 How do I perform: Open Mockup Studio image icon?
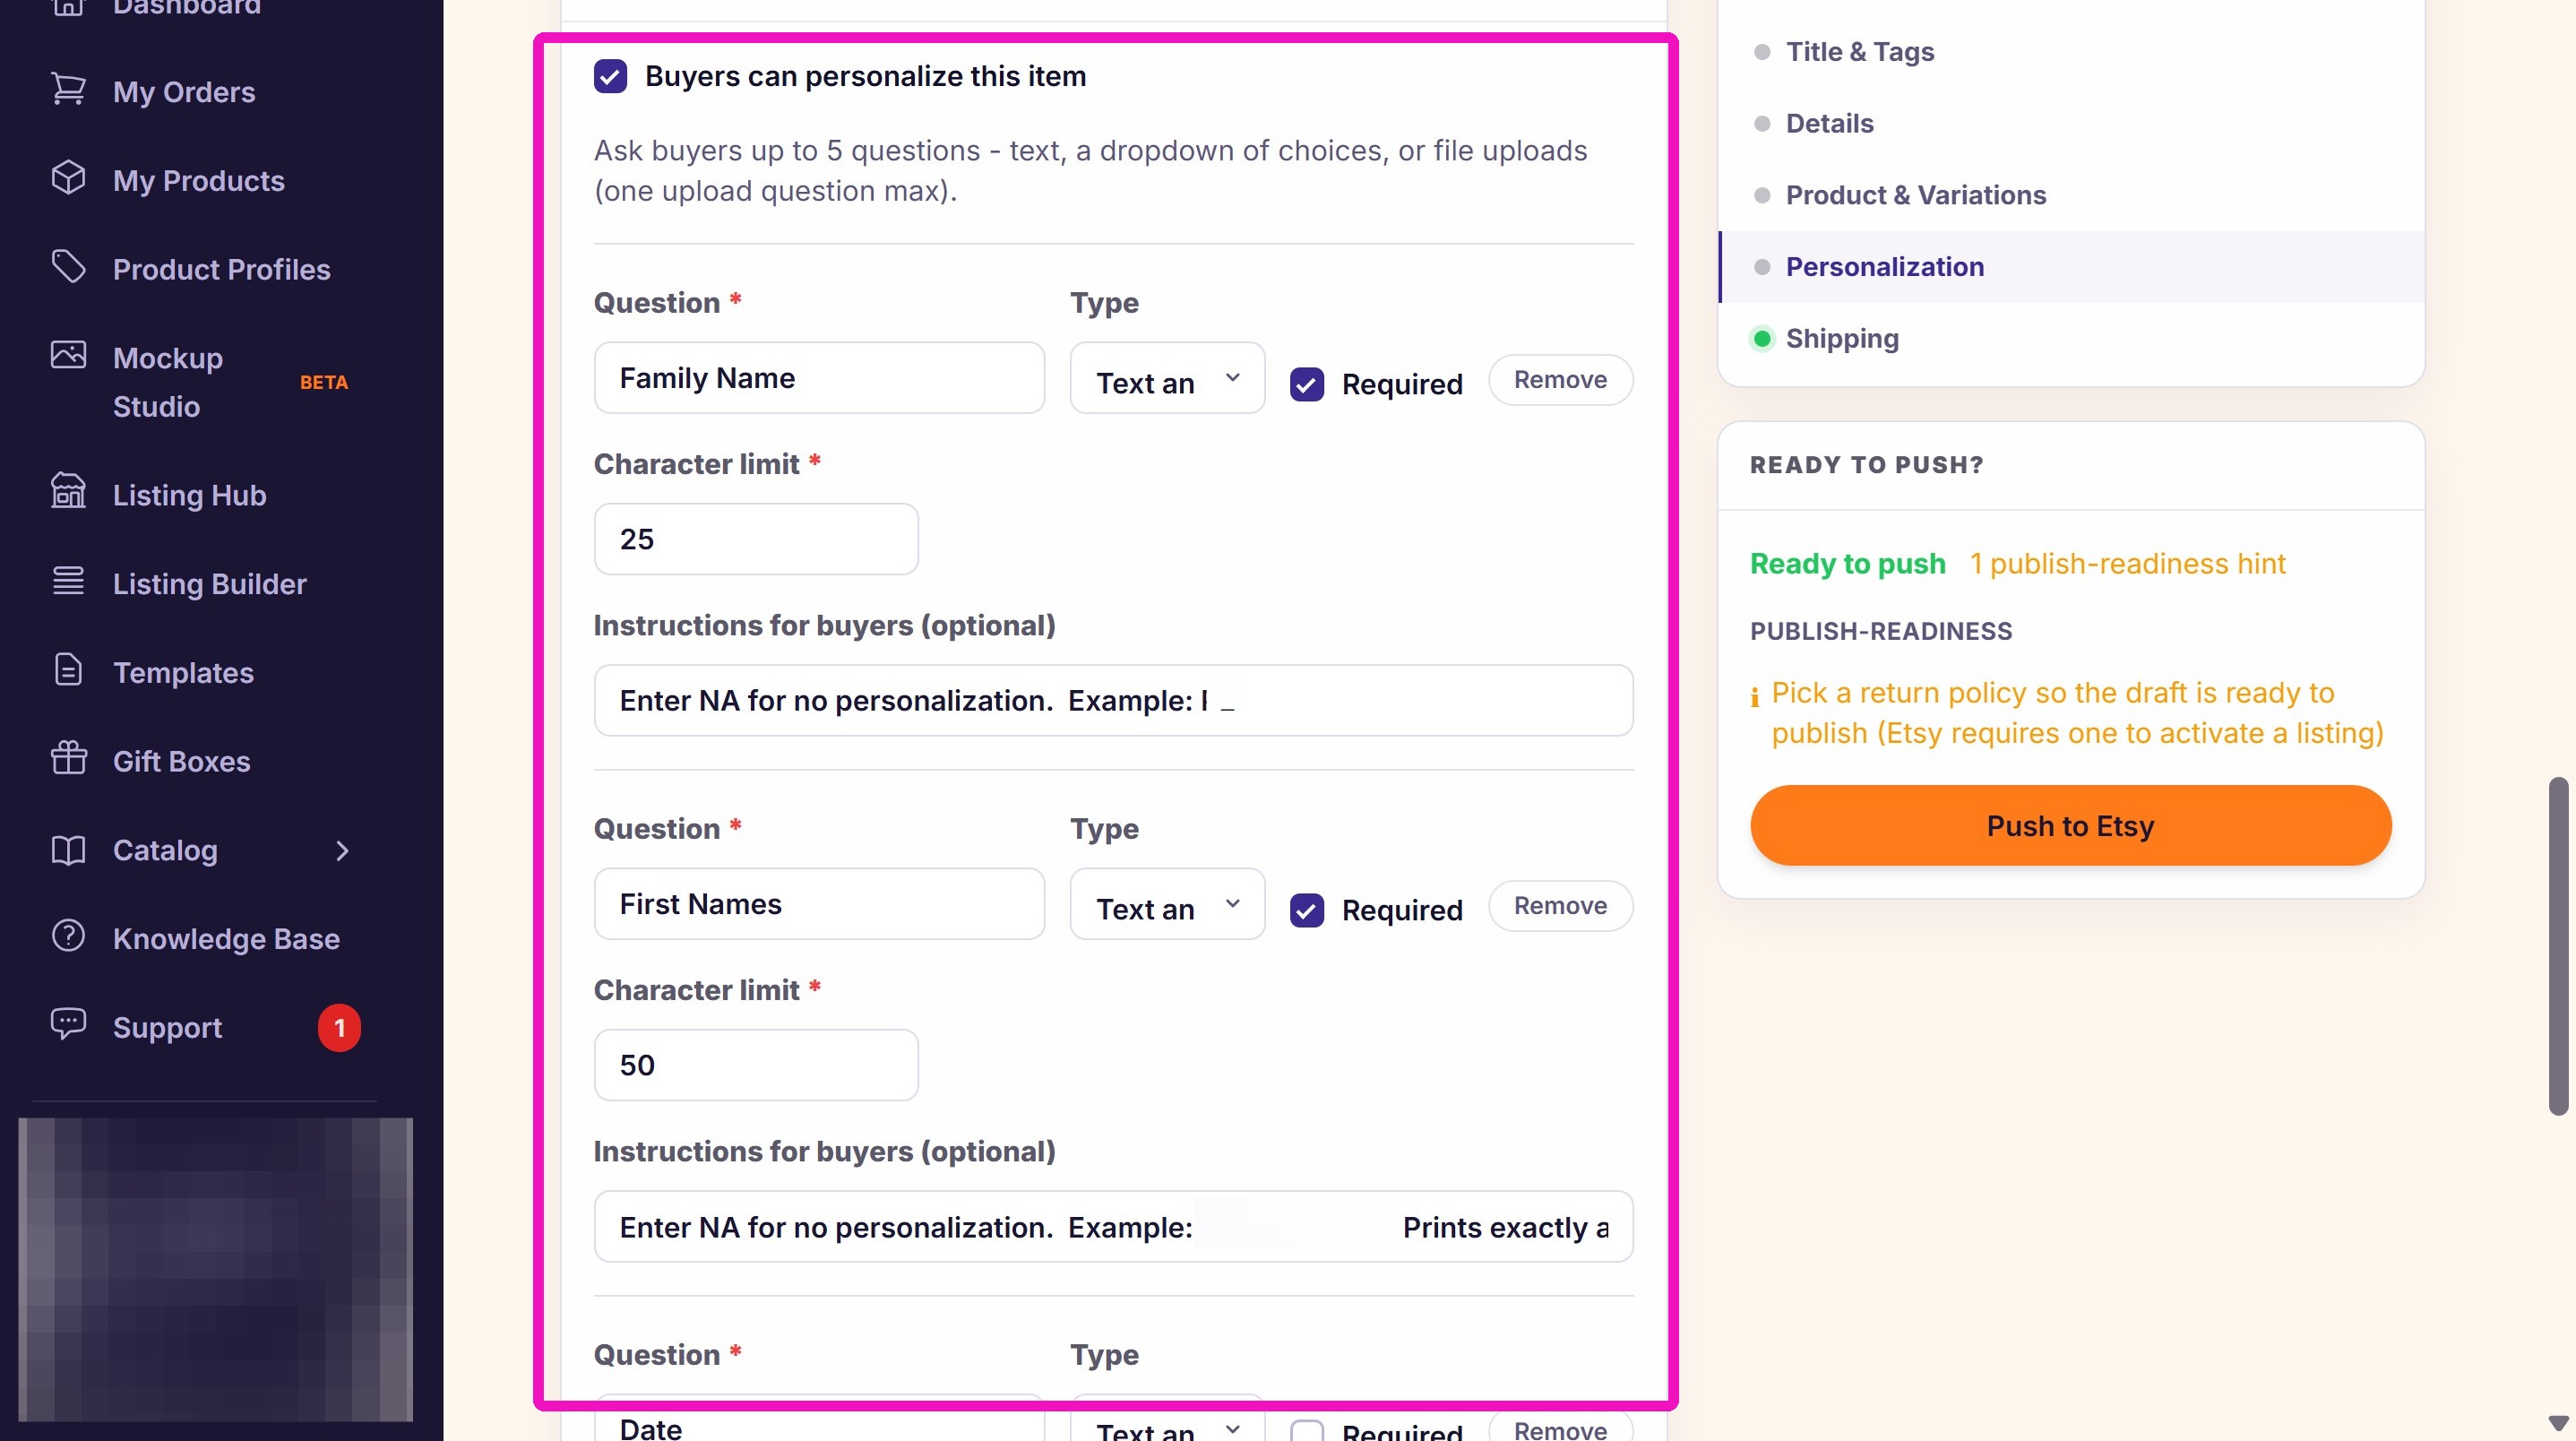68,356
